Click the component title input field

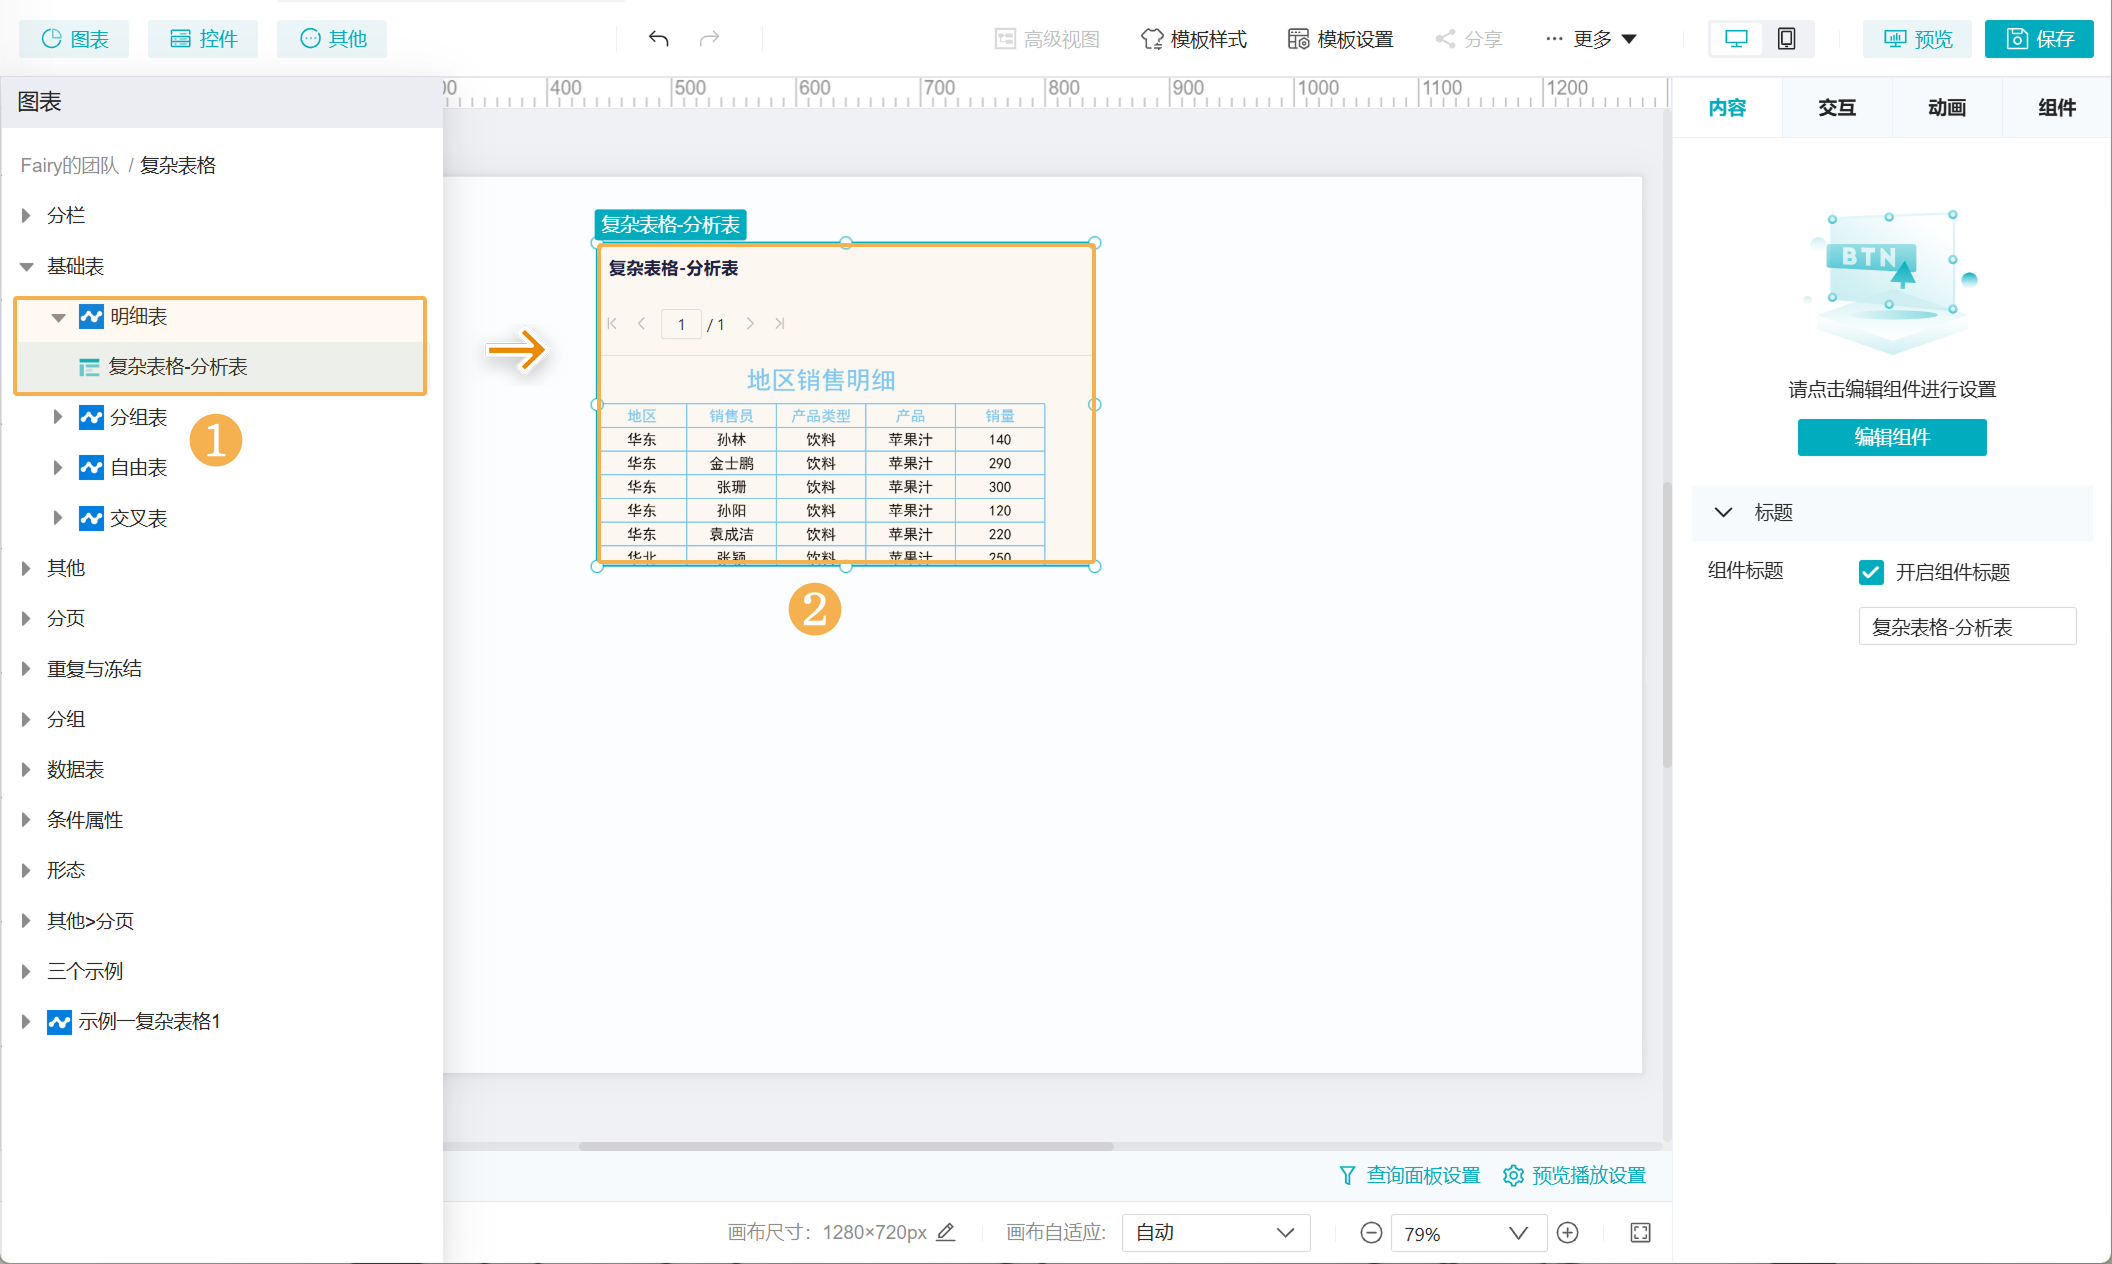[x=1966, y=627]
